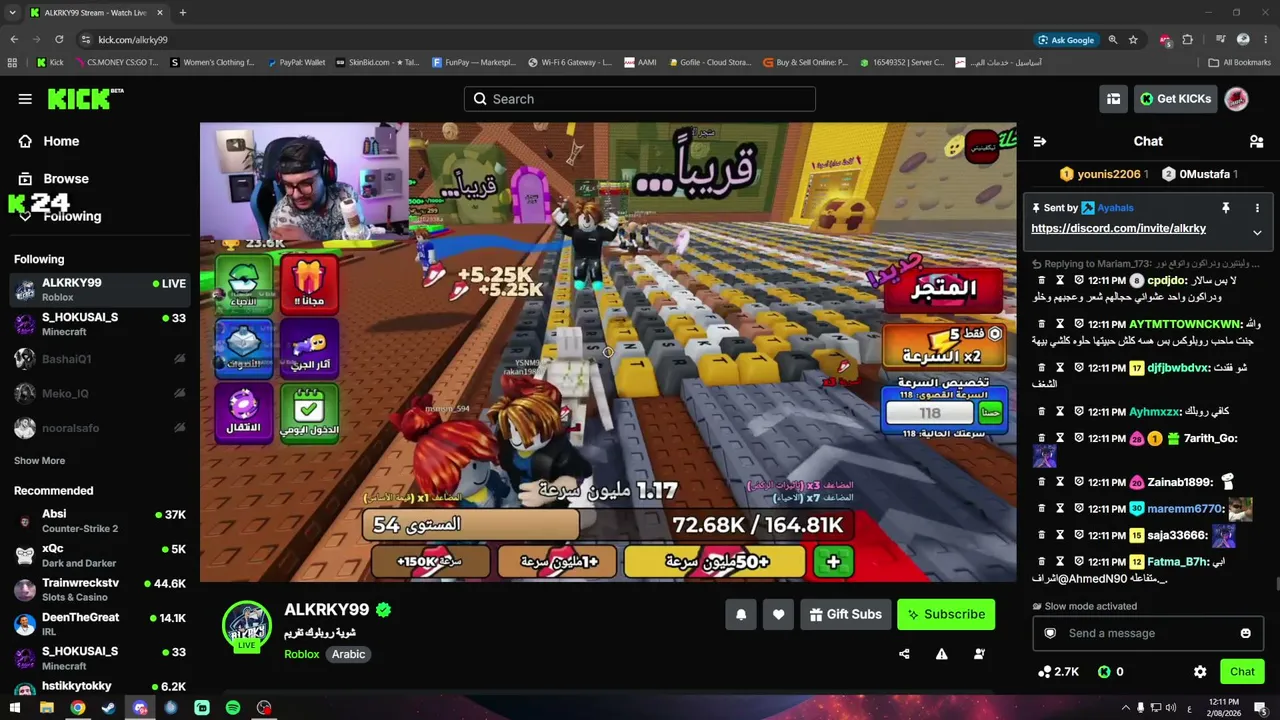
Task: Open xQc recommended channel
Action: pos(98,555)
